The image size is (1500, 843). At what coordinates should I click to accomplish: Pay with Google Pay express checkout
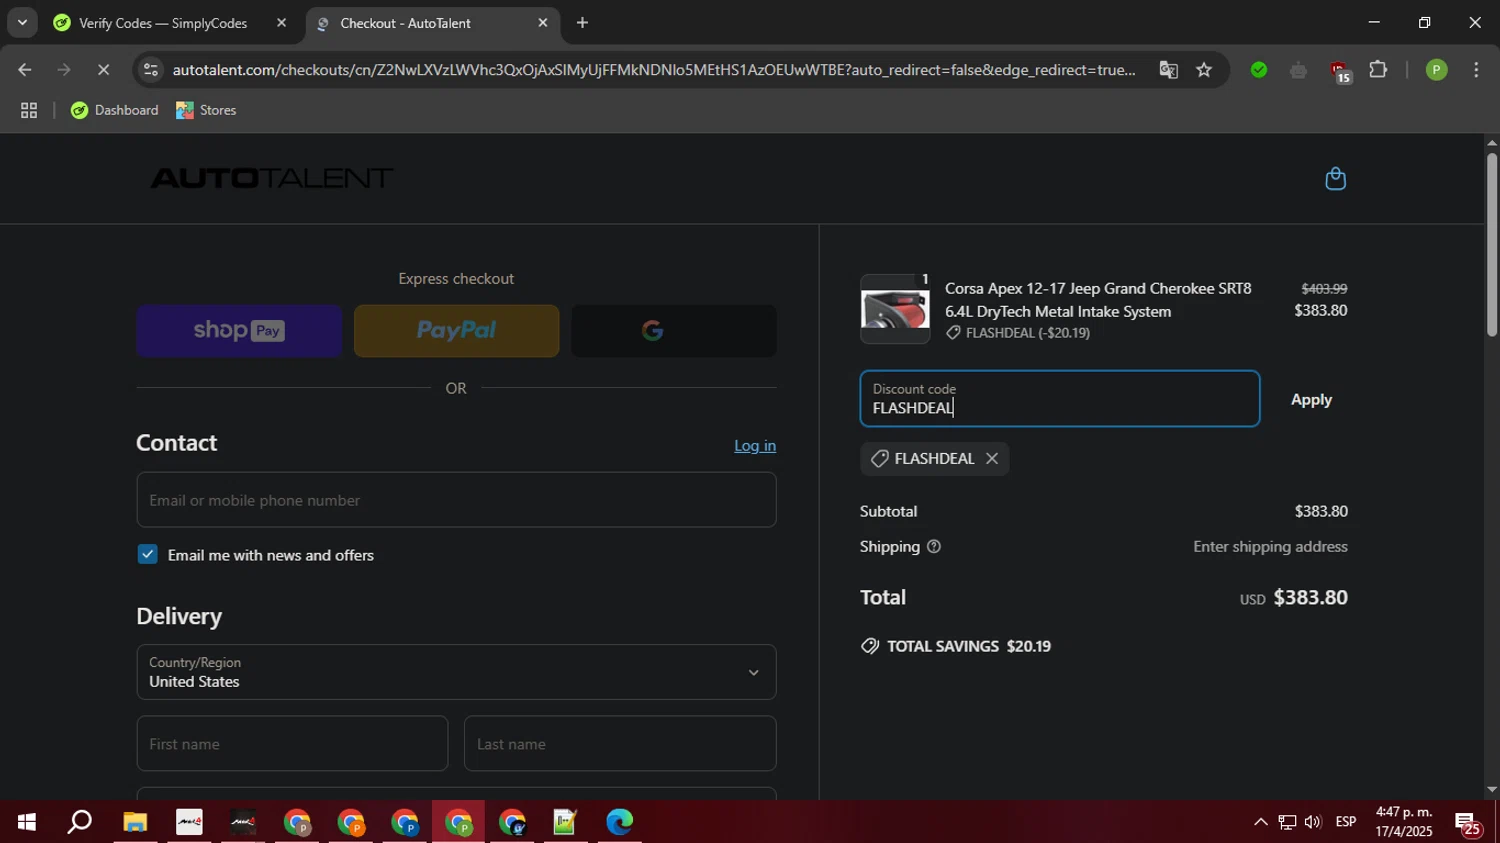tap(673, 331)
